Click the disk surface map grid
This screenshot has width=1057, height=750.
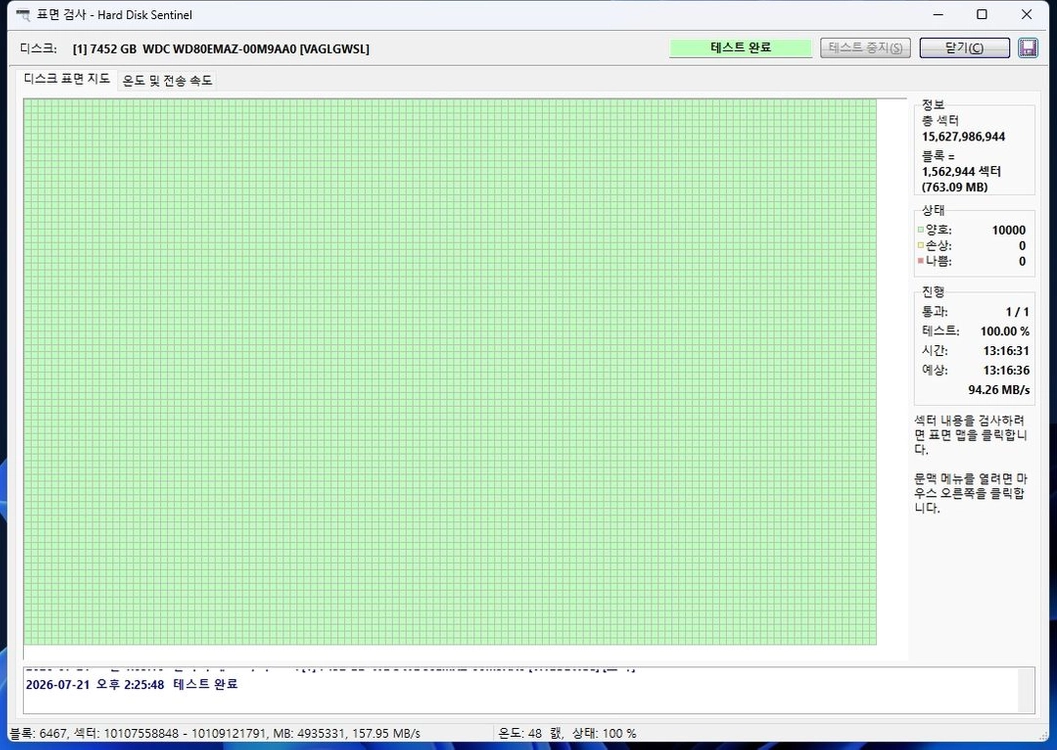pos(450,372)
